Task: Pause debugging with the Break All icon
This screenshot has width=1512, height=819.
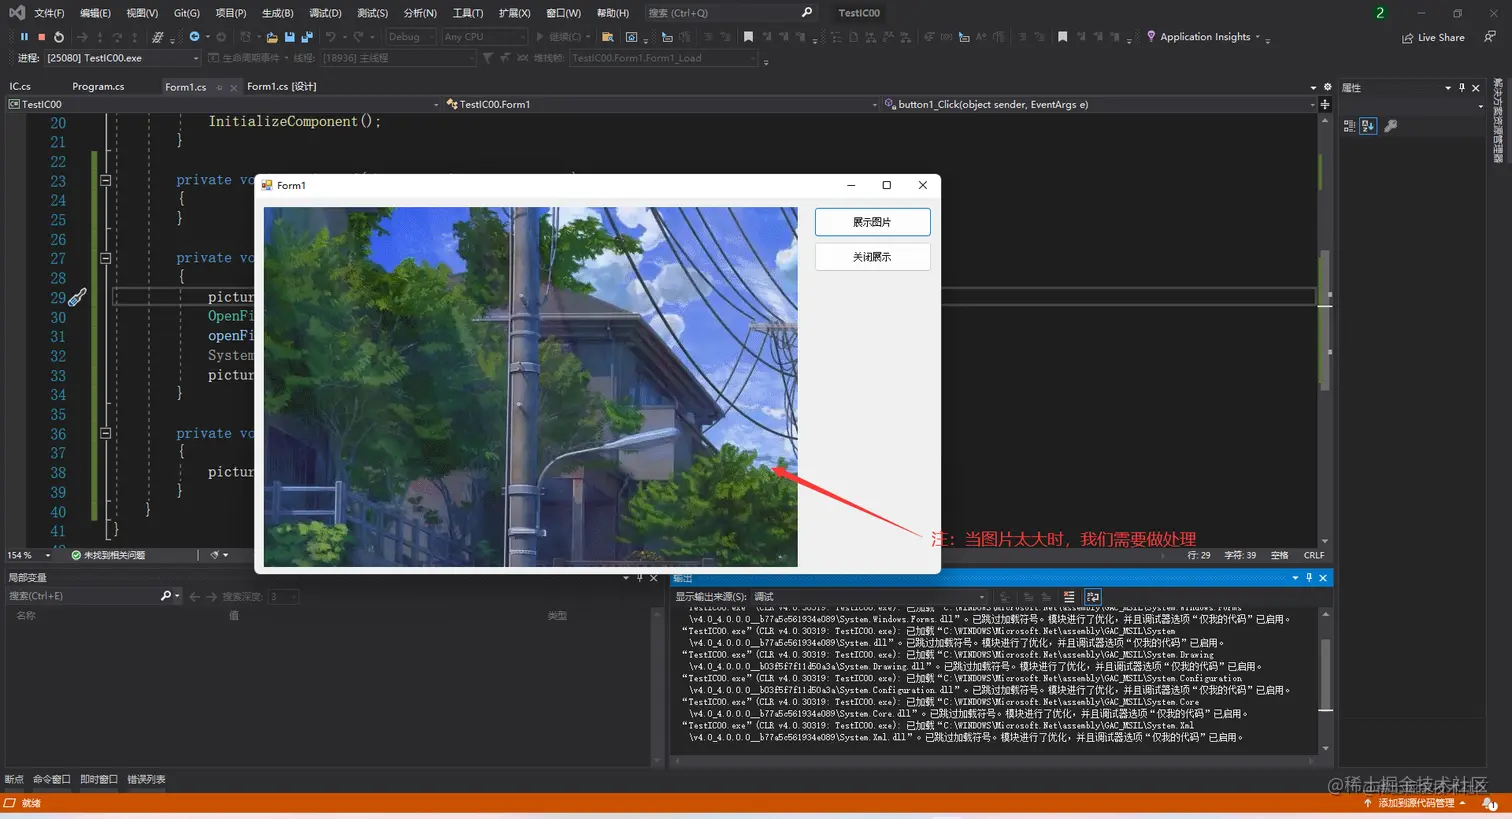Action: (24, 37)
